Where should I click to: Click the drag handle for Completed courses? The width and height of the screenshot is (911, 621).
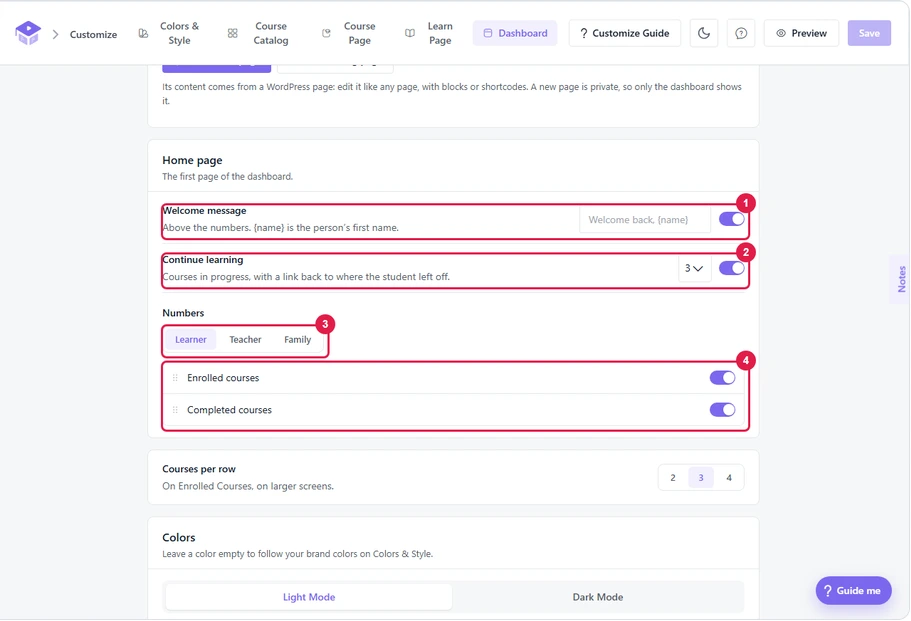pyautogui.click(x=175, y=410)
